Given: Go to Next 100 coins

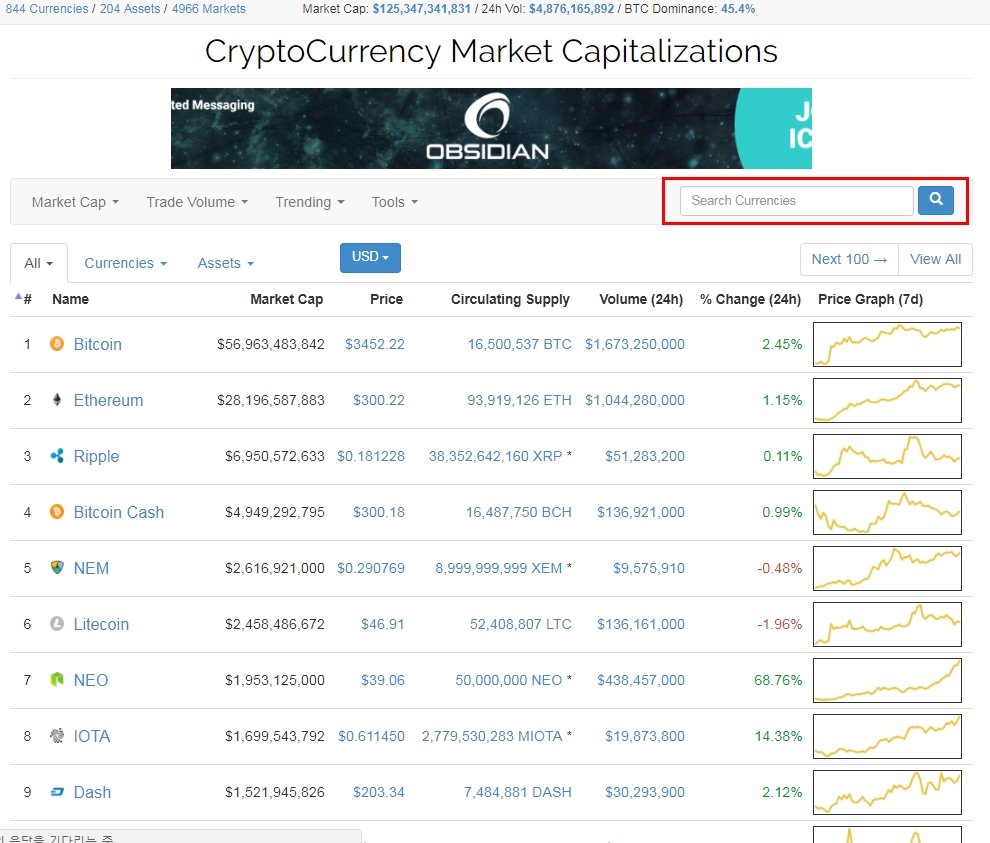Looking at the screenshot, I should click(x=849, y=260).
